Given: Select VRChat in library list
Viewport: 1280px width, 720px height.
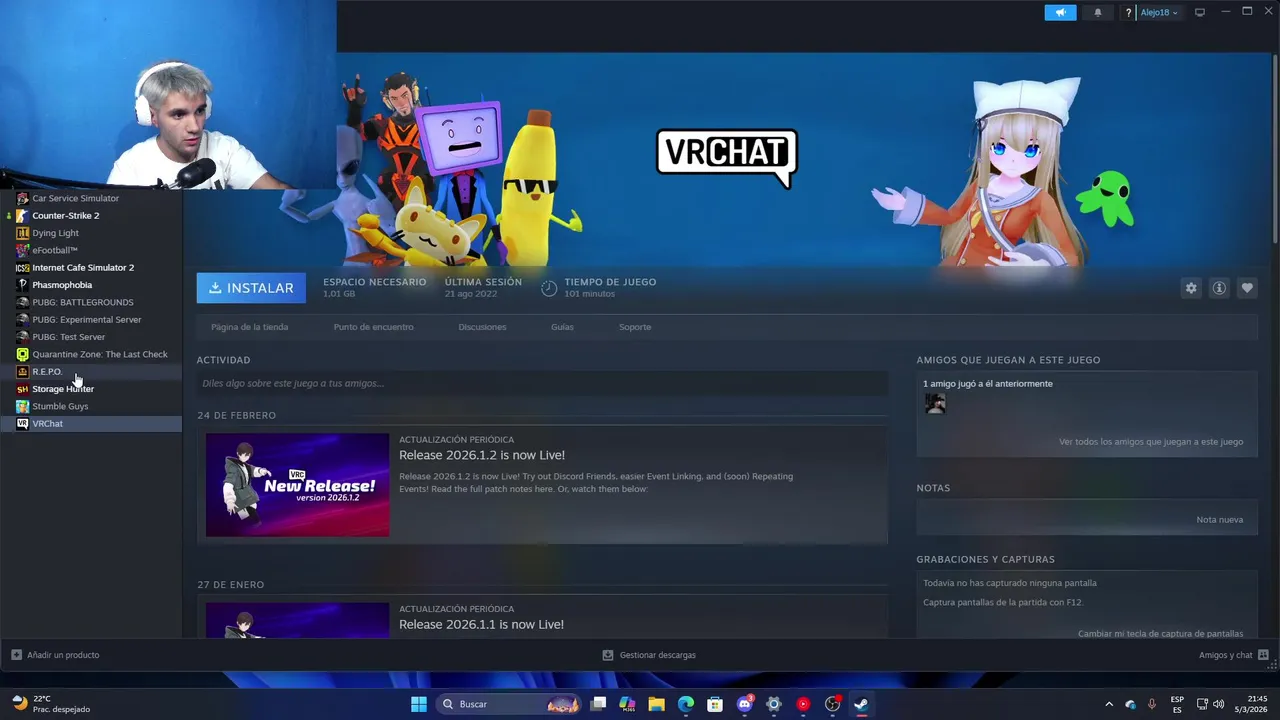Looking at the screenshot, I should pyautogui.click(x=91, y=424).
